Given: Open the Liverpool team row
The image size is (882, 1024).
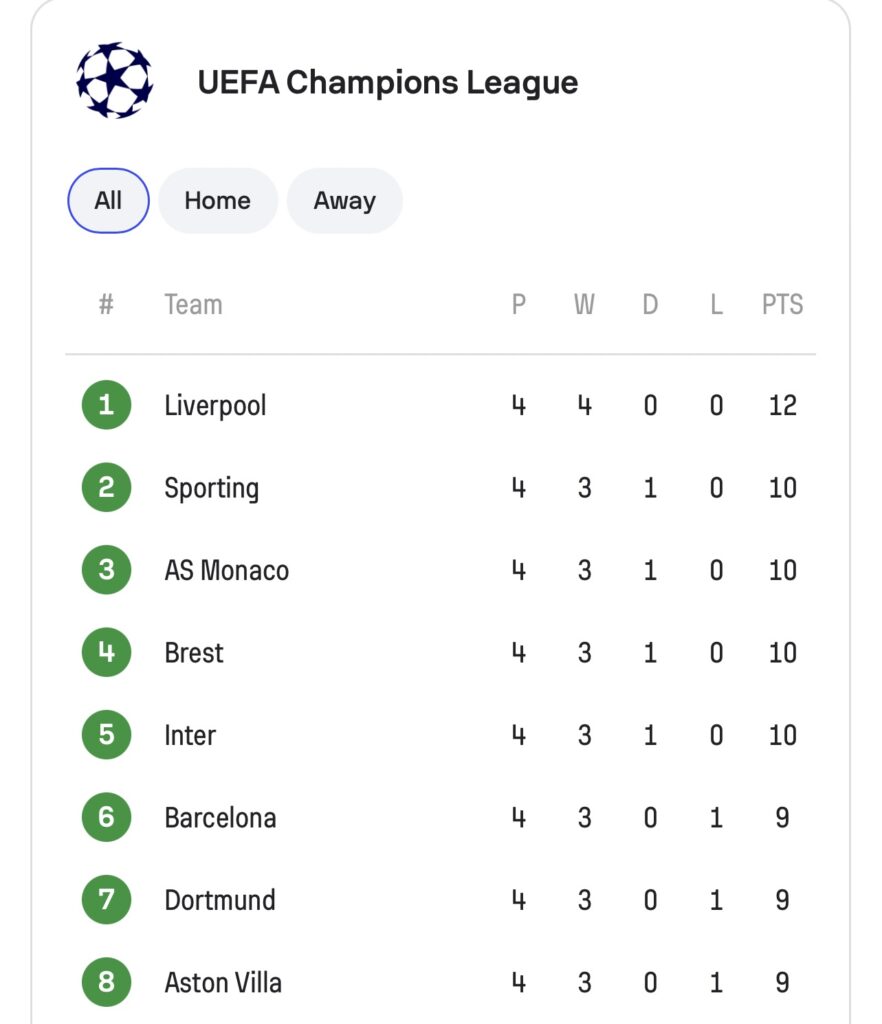Looking at the screenshot, I should [441, 405].
